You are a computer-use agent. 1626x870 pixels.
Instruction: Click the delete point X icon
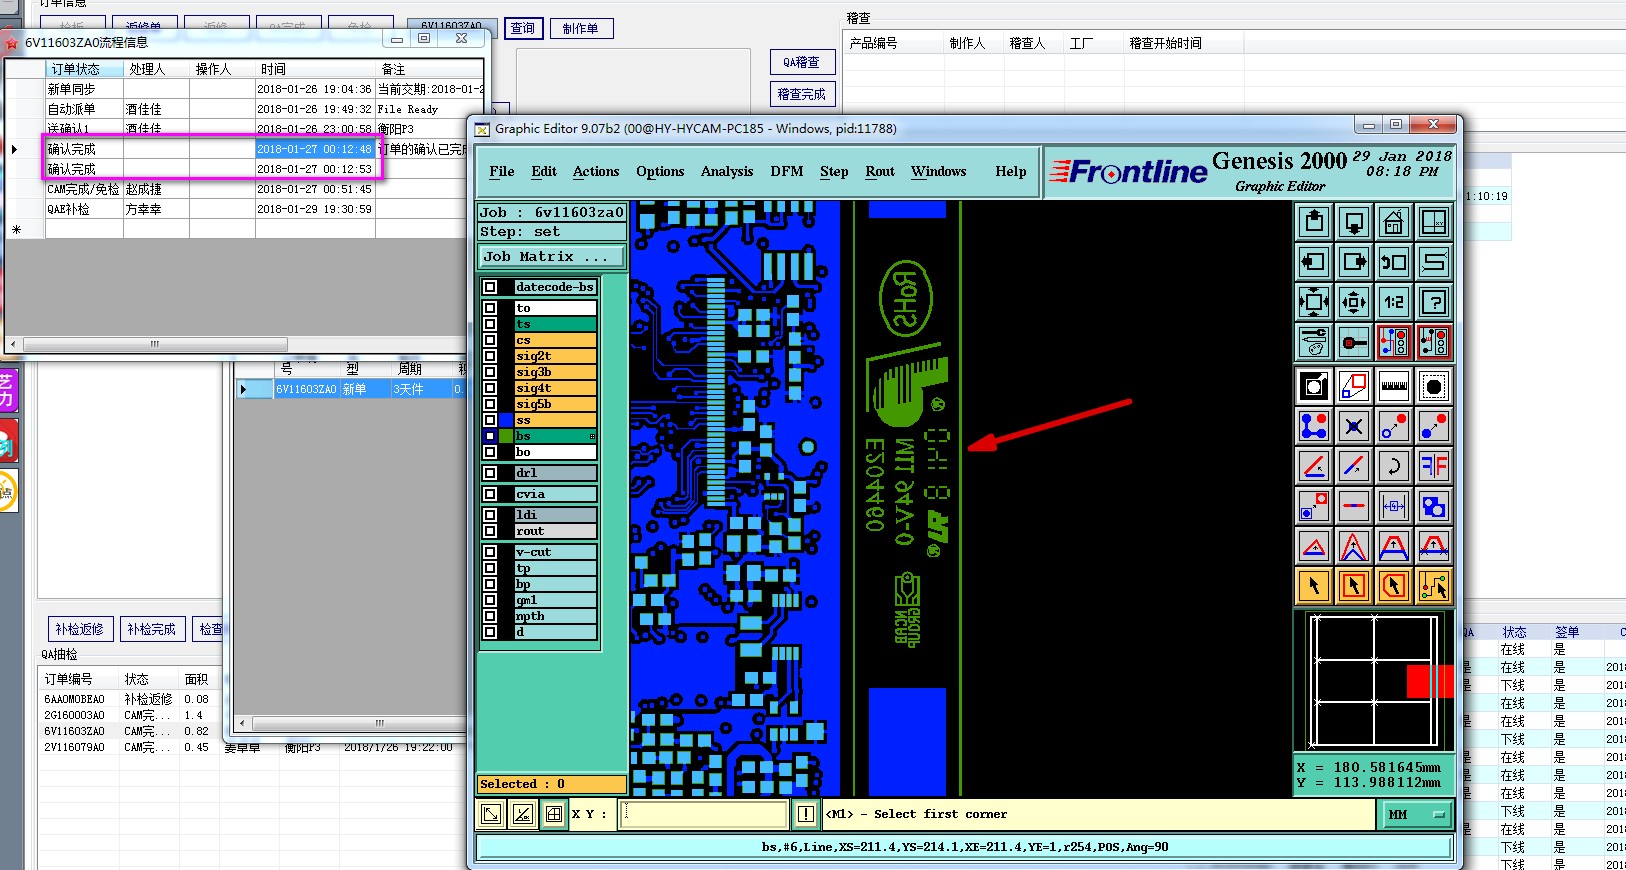pyautogui.click(x=1354, y=426)
